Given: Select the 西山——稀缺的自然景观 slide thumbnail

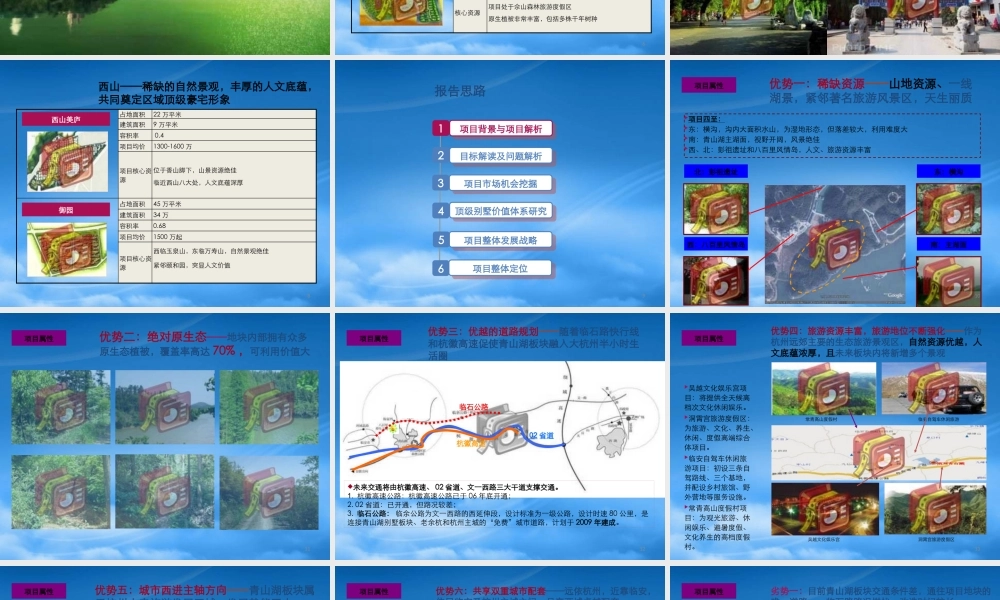Looking at the screenshot, I should (165, 183).
